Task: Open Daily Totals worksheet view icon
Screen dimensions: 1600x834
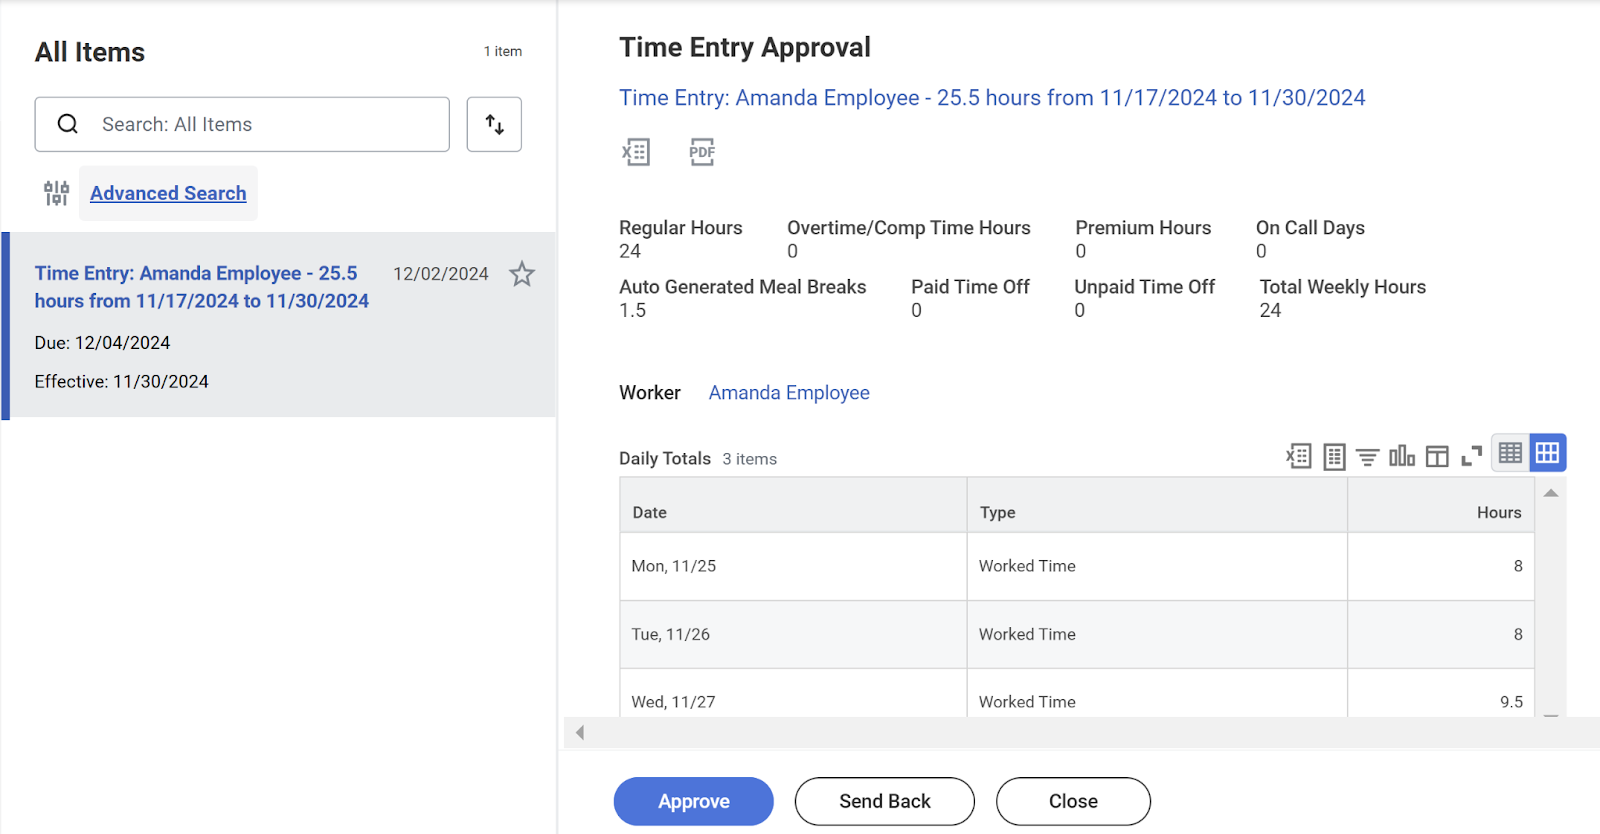Action: coord(1334,457)
